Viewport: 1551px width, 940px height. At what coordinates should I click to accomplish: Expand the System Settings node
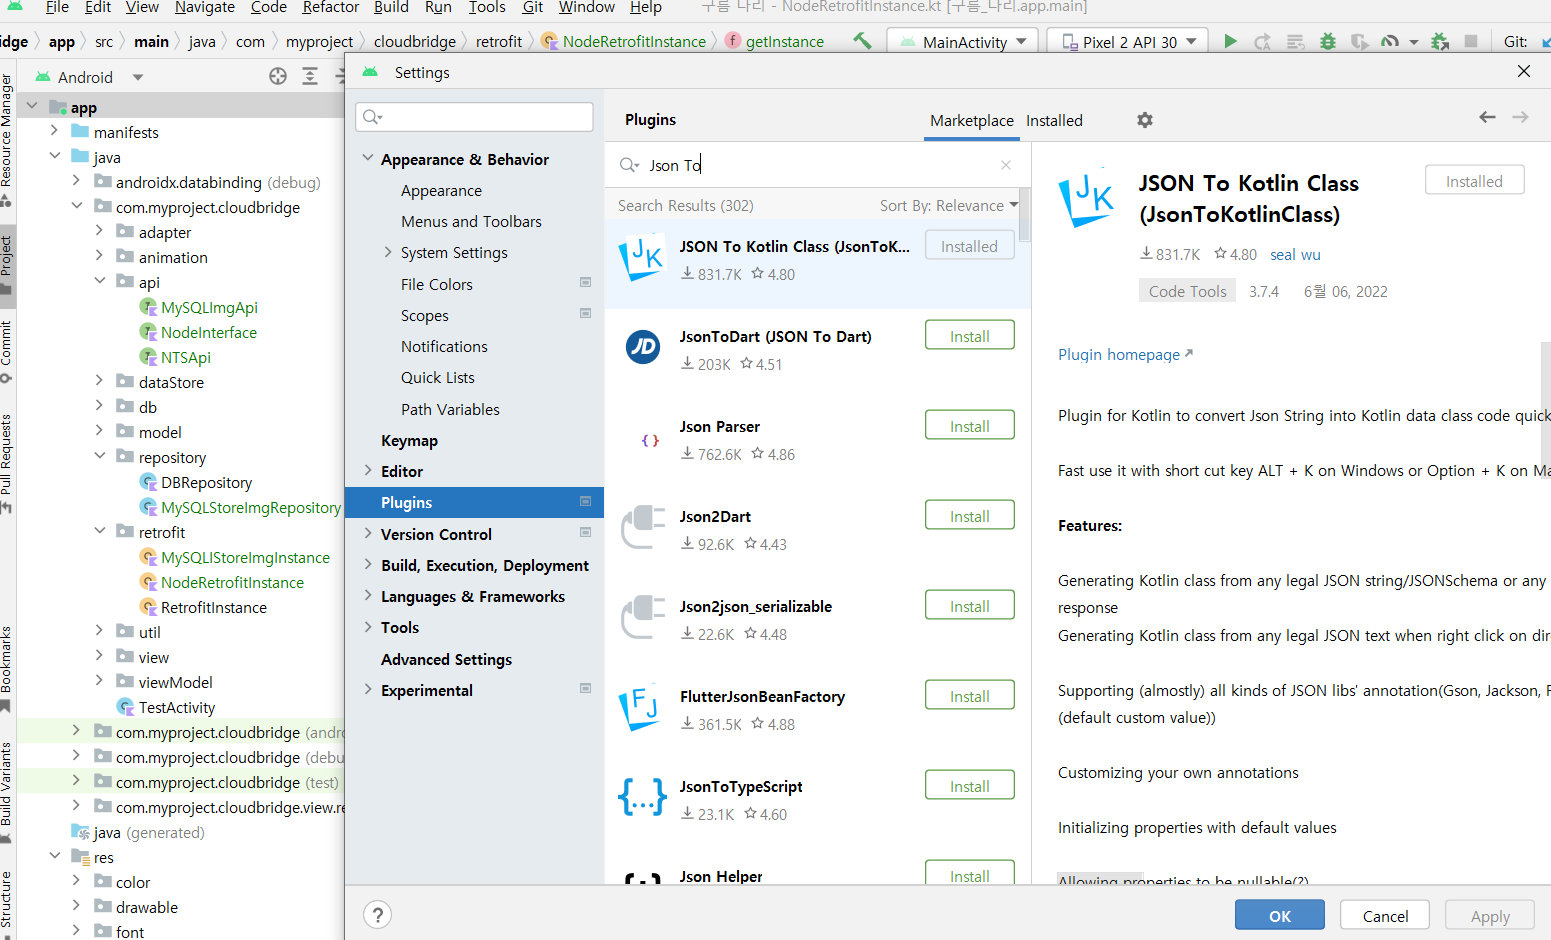[388, 252]
